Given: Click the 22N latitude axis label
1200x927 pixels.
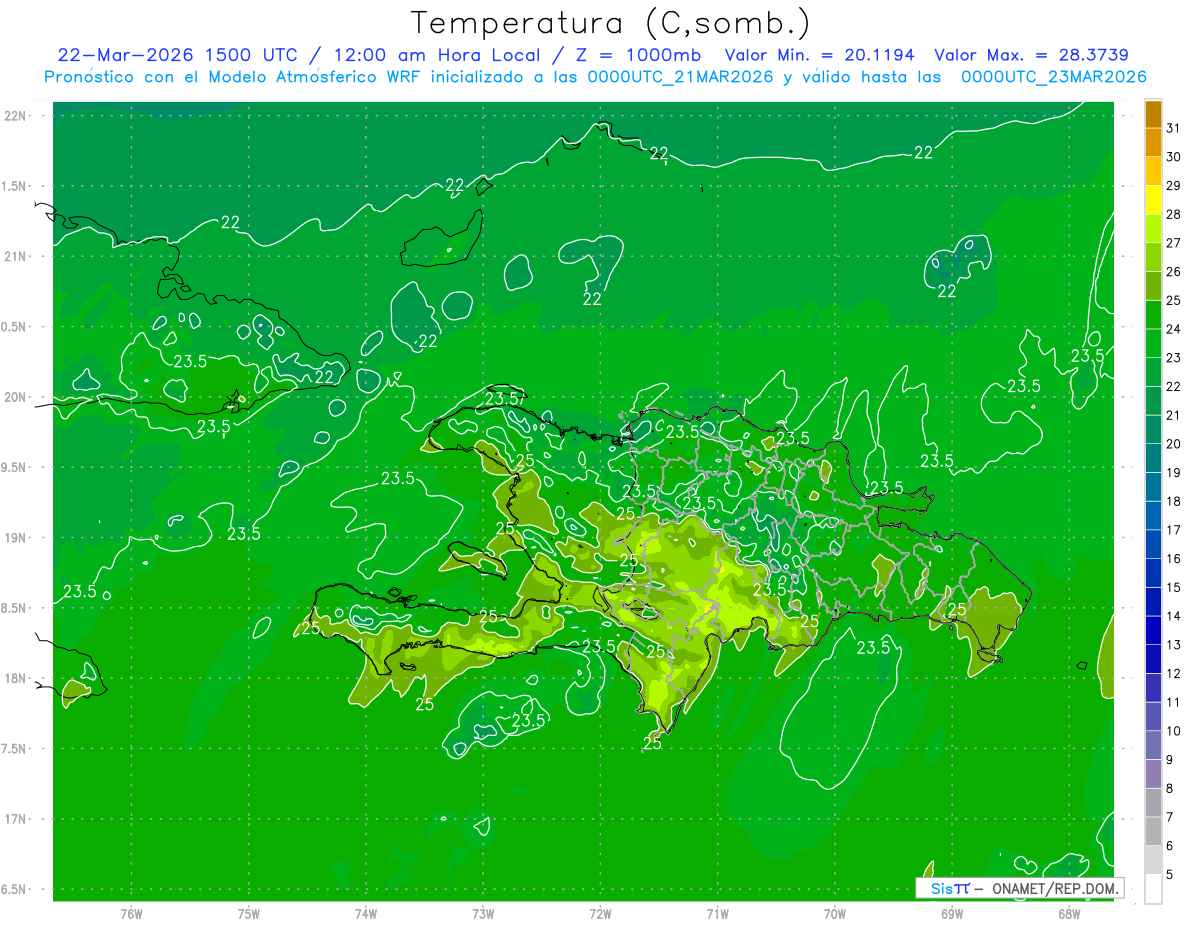Looking at the screenshot, I should click(x=16, y=116).
